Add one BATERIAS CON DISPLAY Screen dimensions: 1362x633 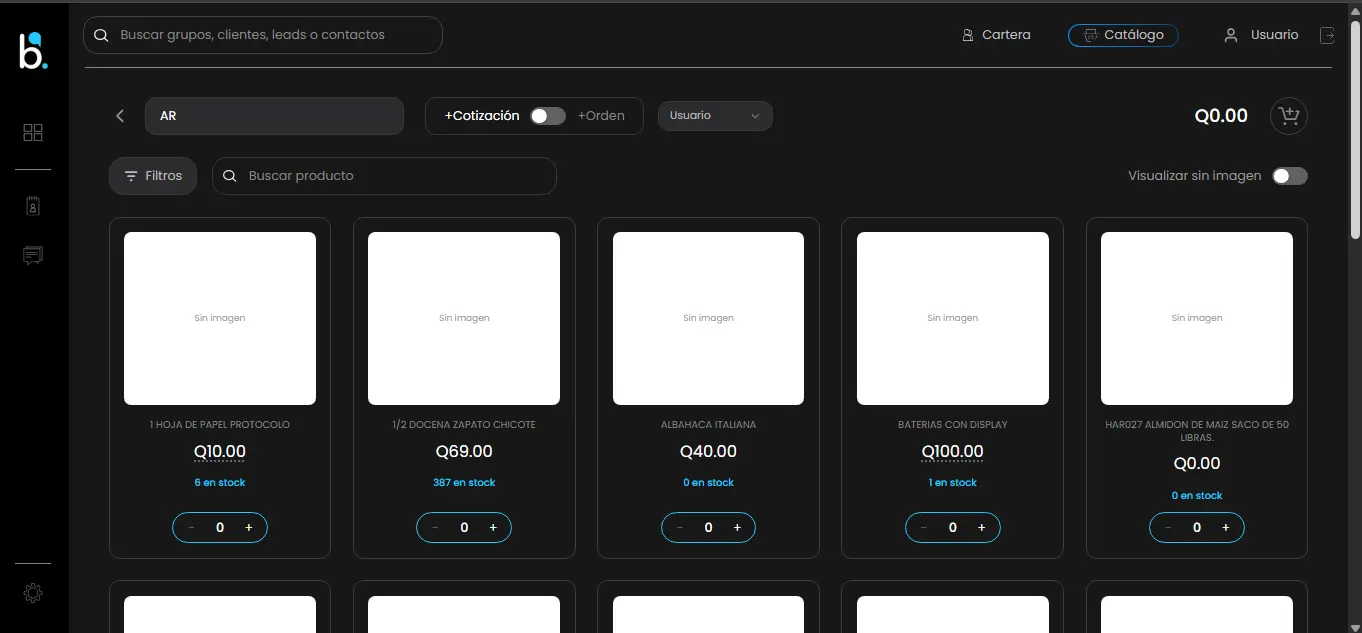(981, 528)
